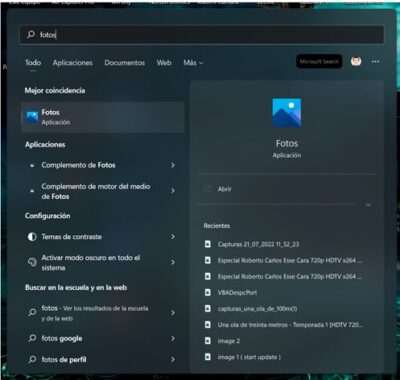
Task: Click file icon for Capturas 21_07_2022
Action: [208, 244]
